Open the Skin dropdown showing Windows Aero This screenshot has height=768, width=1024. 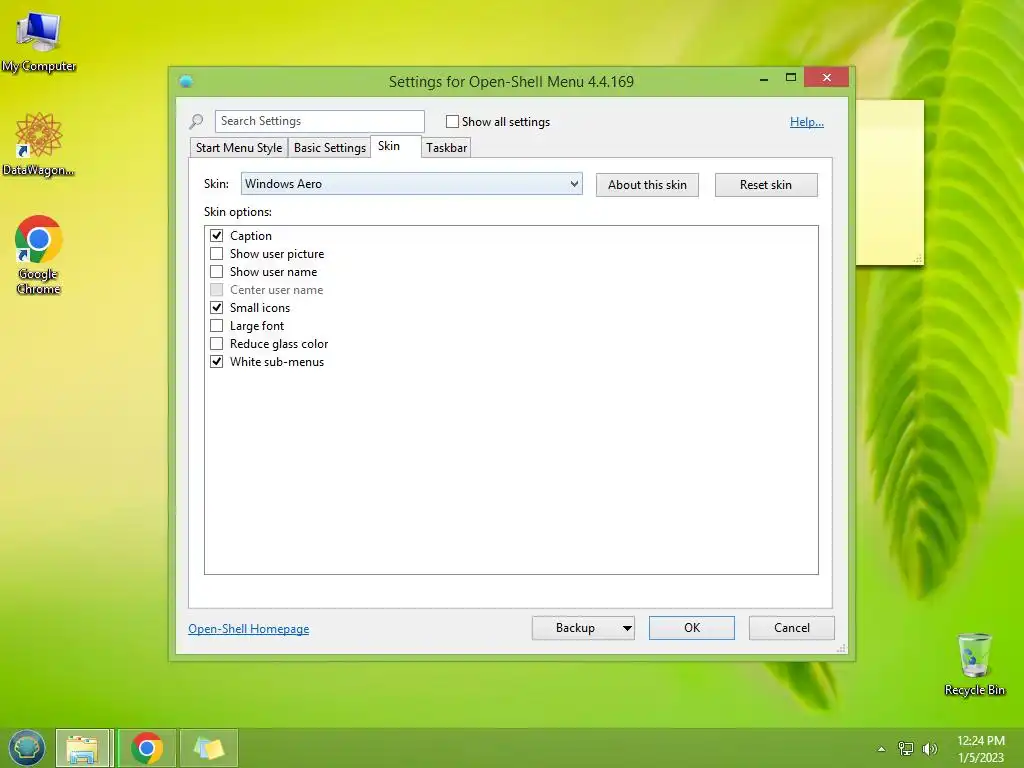pos(411,184)
